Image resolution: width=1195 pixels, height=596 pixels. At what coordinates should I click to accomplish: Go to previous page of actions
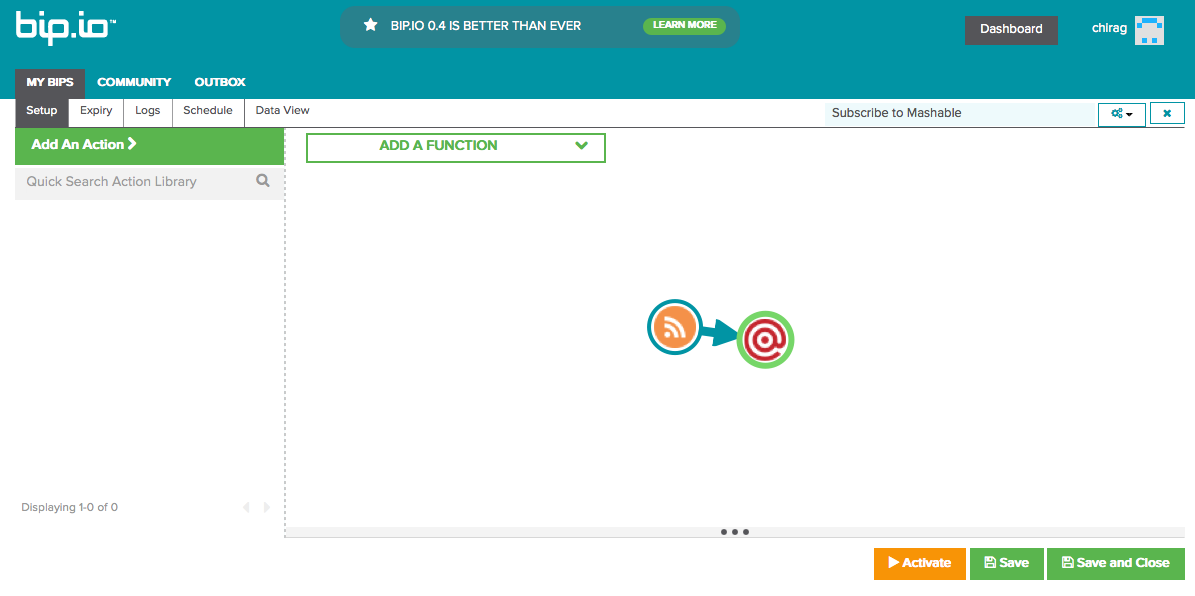click(x=245, y=507)
